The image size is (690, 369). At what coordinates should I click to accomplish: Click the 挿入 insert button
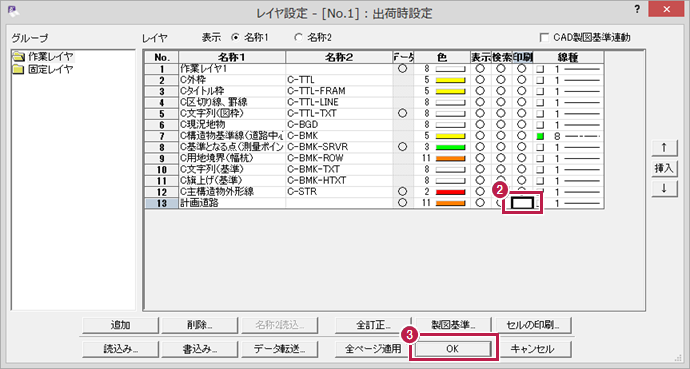click(x=664, y=168)
